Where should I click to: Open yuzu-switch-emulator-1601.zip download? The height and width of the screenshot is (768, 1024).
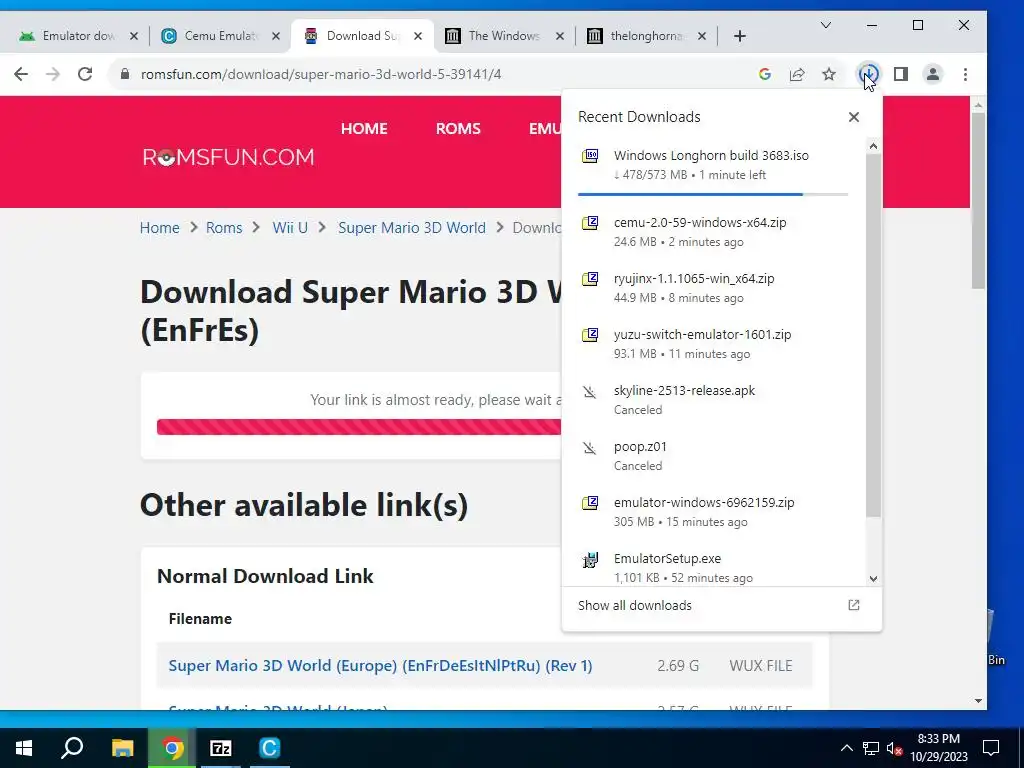[x=713, y=344]
